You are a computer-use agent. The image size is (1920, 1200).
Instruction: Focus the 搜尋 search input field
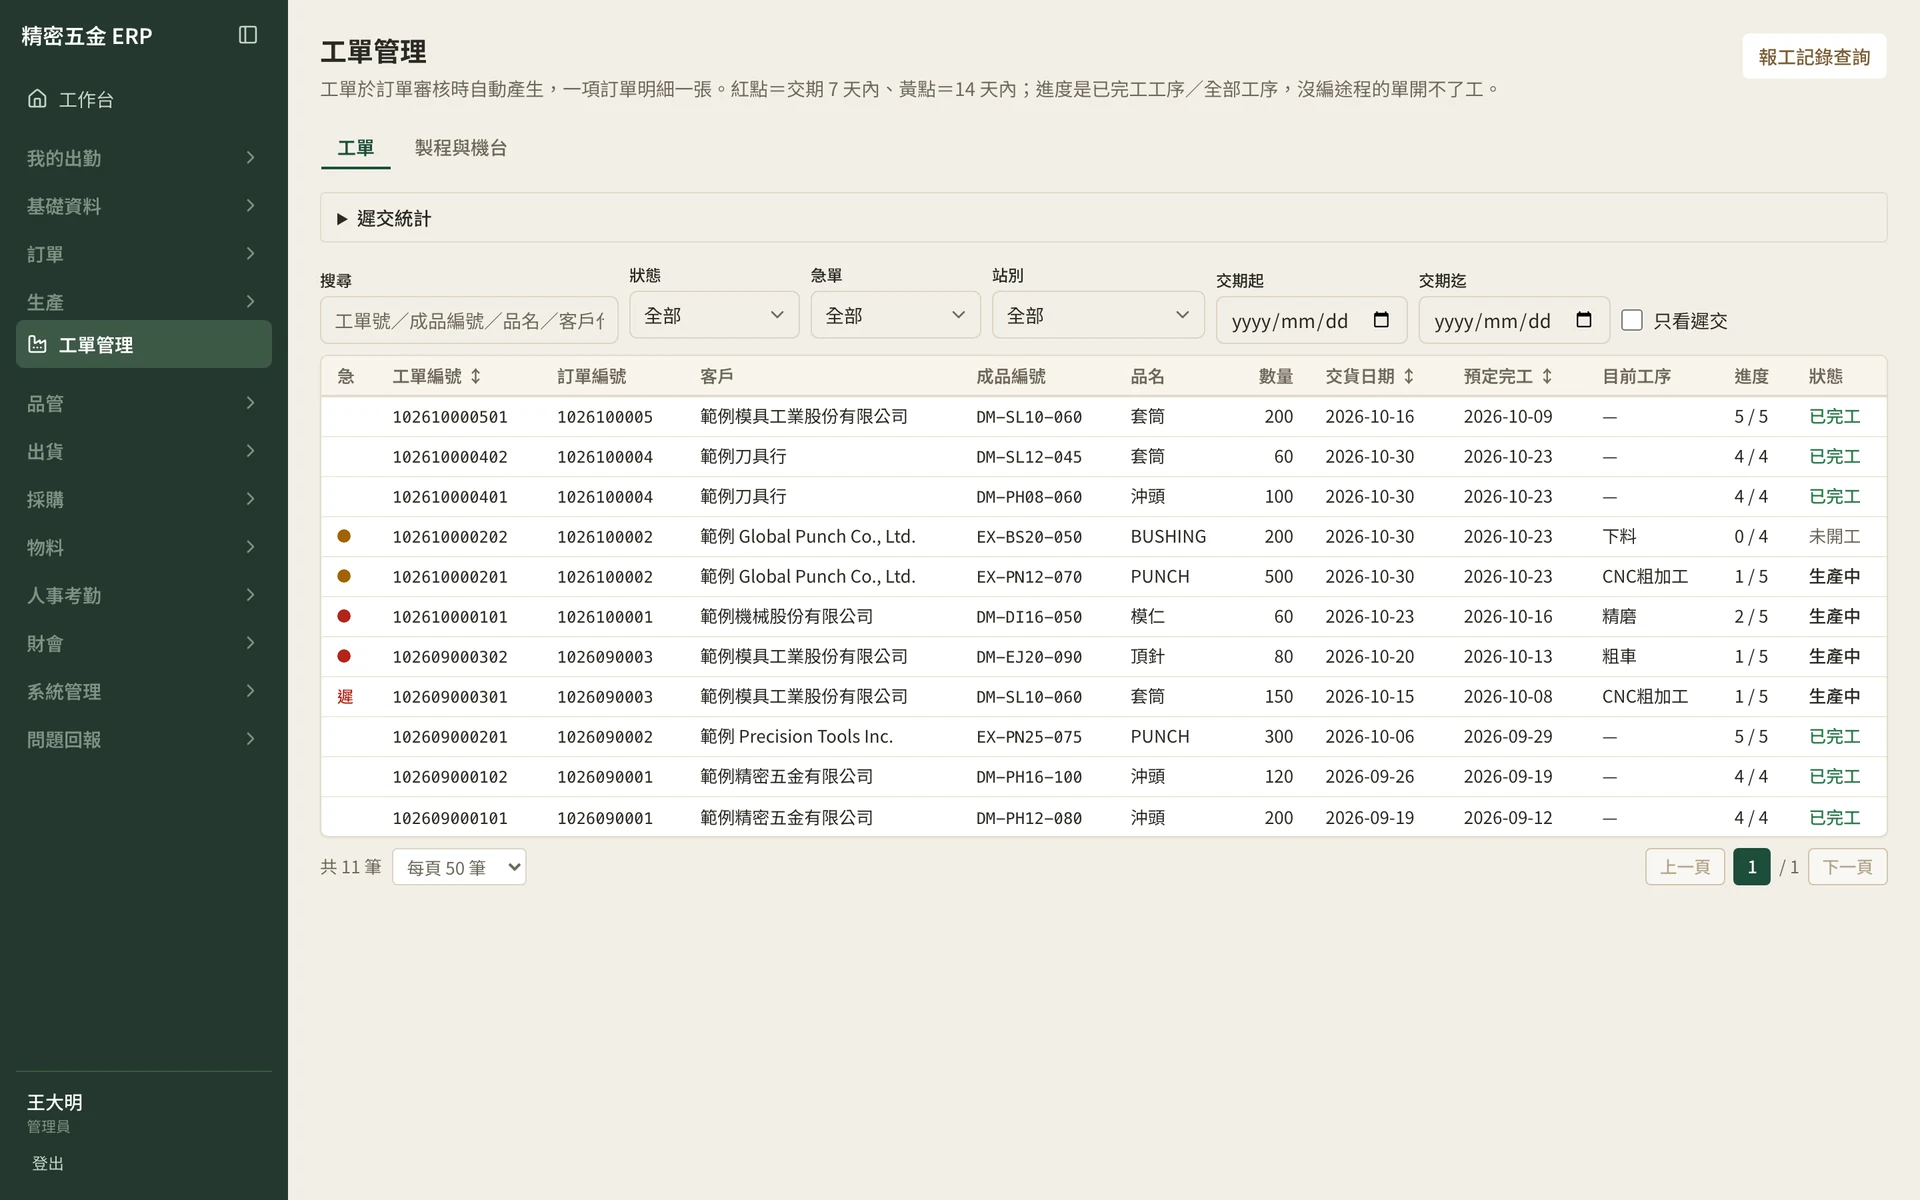pyautogui.click(x=469, y=320)
